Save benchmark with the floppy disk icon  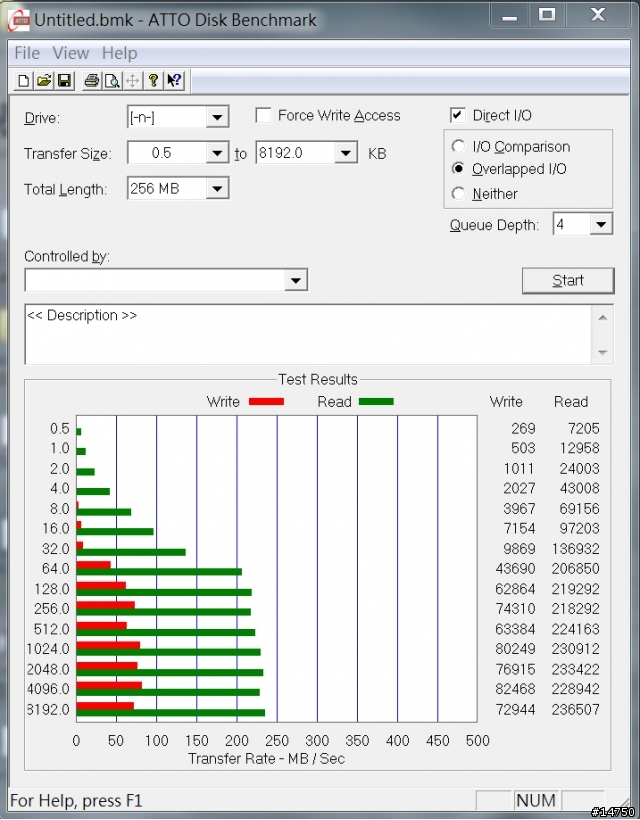click(x=64, y=81)
